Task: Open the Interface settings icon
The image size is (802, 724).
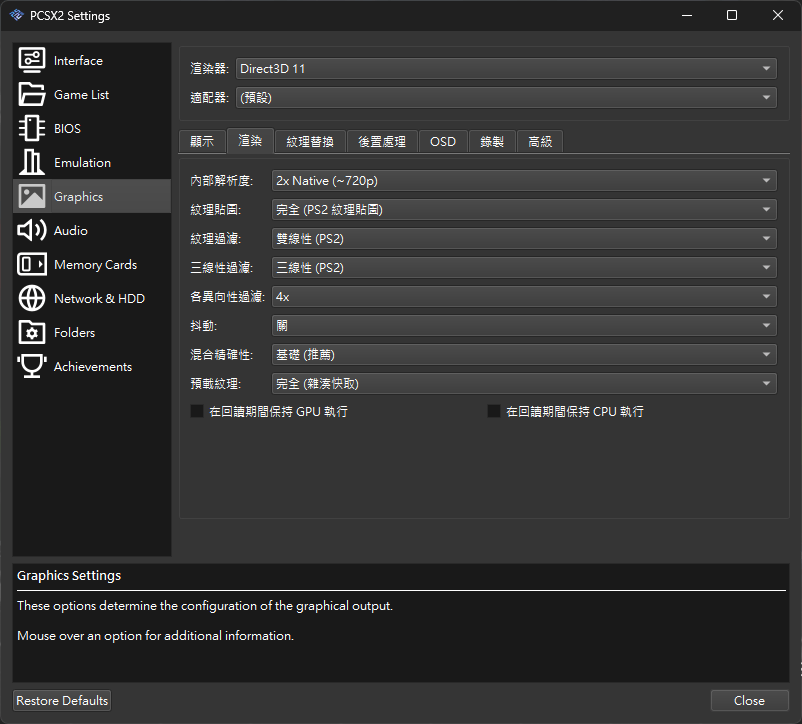Action: (x=32, y=61)
